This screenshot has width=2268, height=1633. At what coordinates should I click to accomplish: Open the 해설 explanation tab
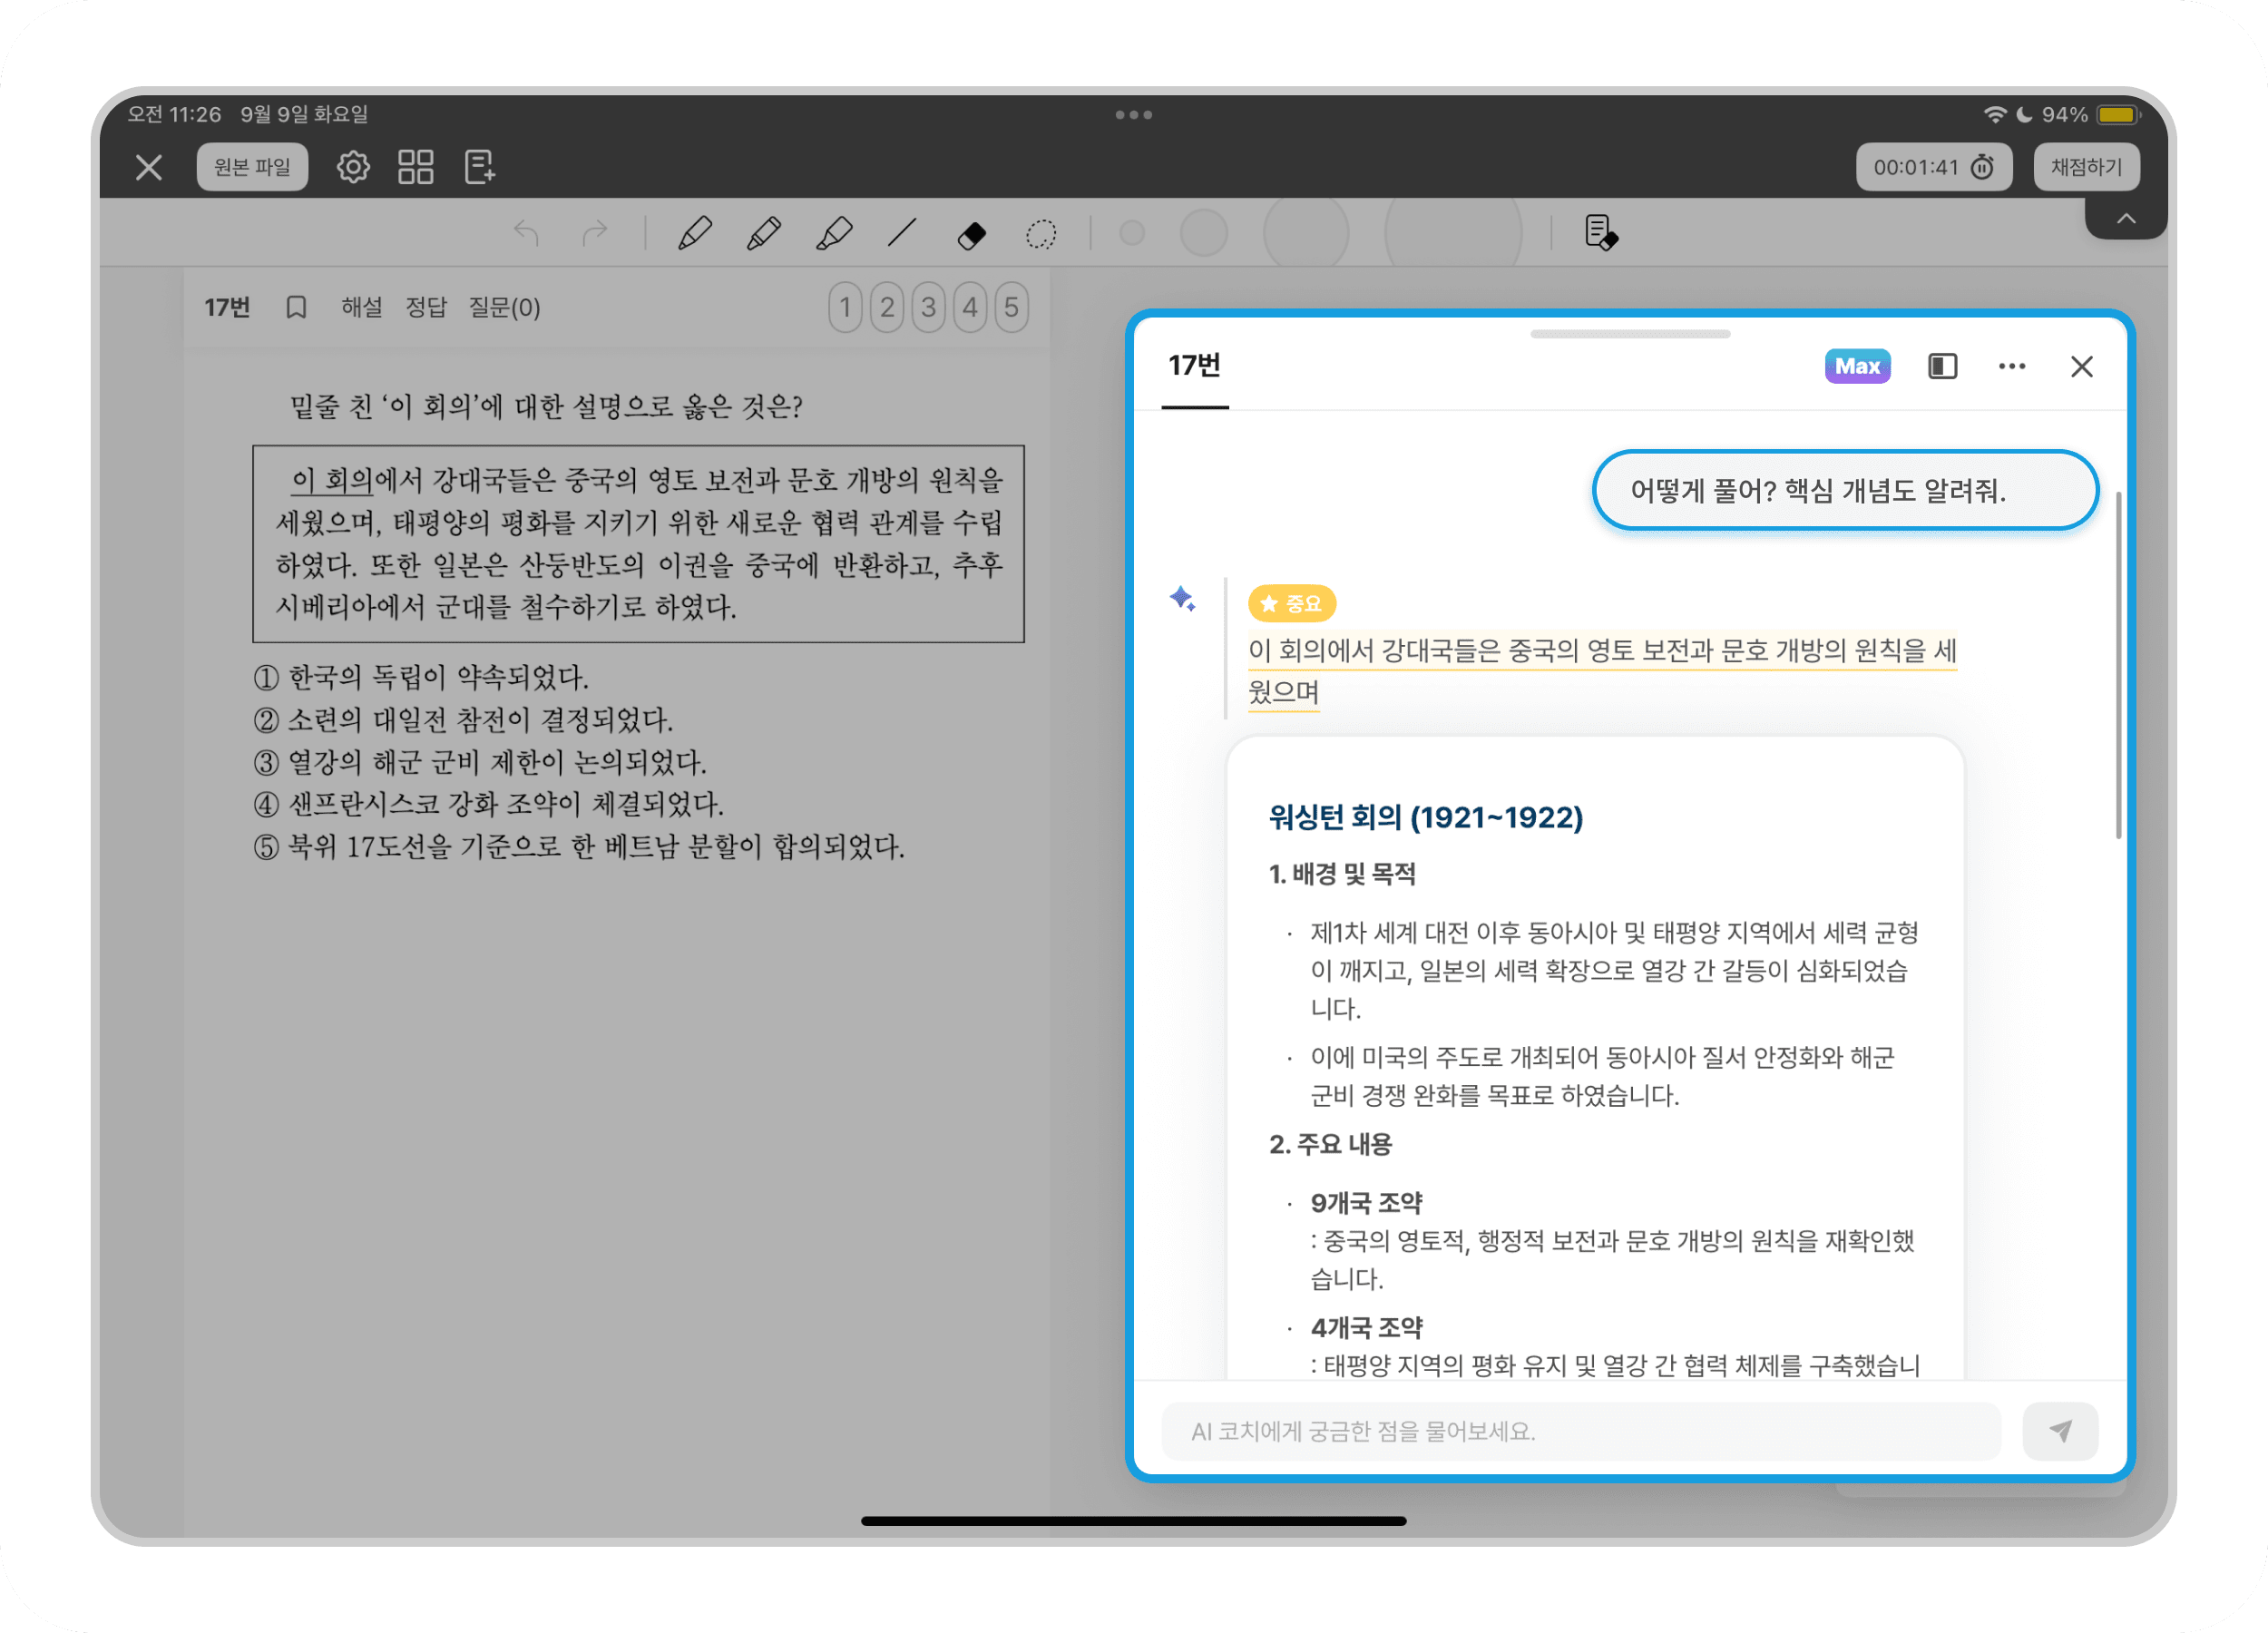point(362,307)
